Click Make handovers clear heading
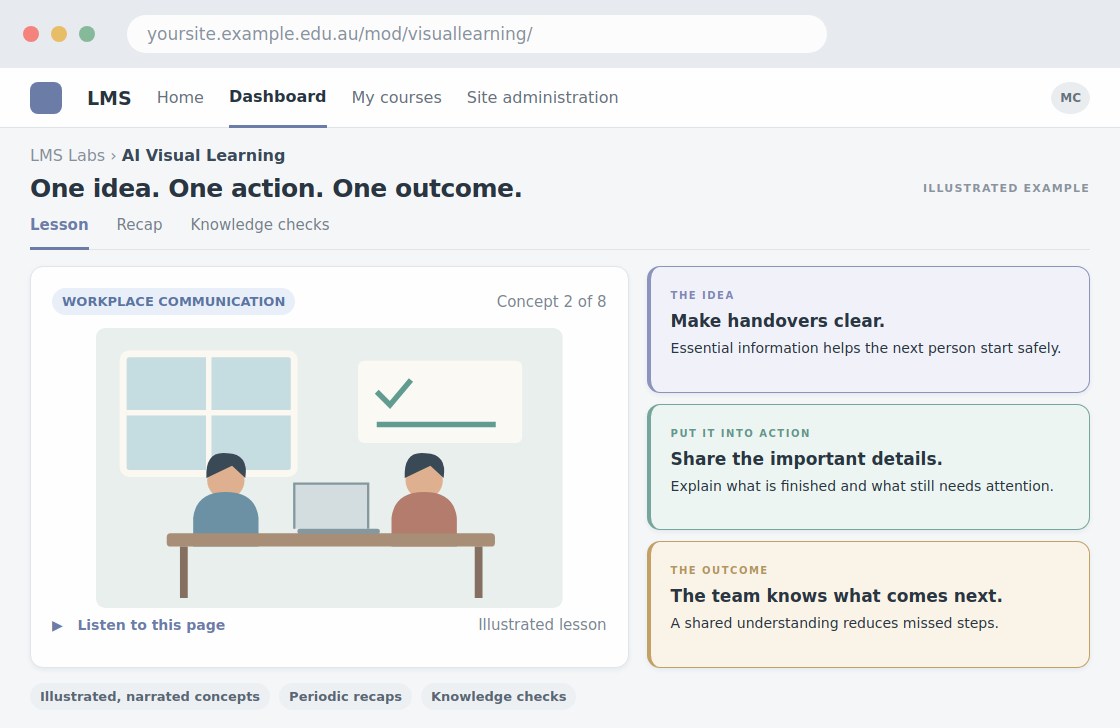The height and width of the screenshot is (728, 1120). coord(777,321)
